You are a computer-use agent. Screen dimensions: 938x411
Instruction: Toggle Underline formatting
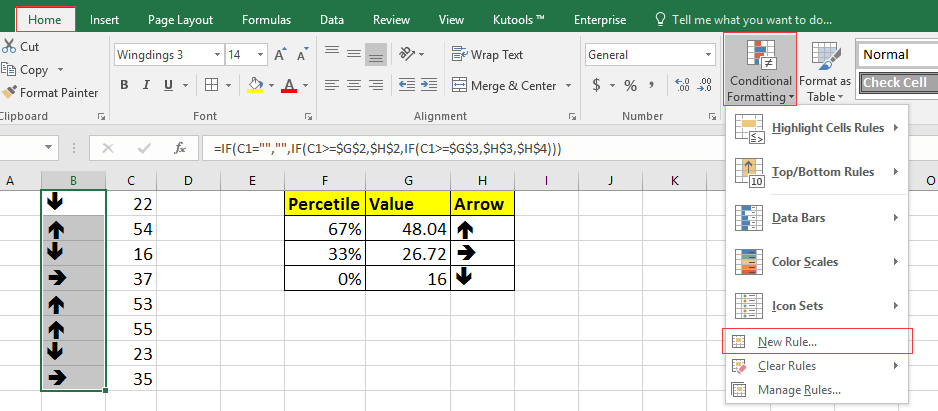point(169,86)
